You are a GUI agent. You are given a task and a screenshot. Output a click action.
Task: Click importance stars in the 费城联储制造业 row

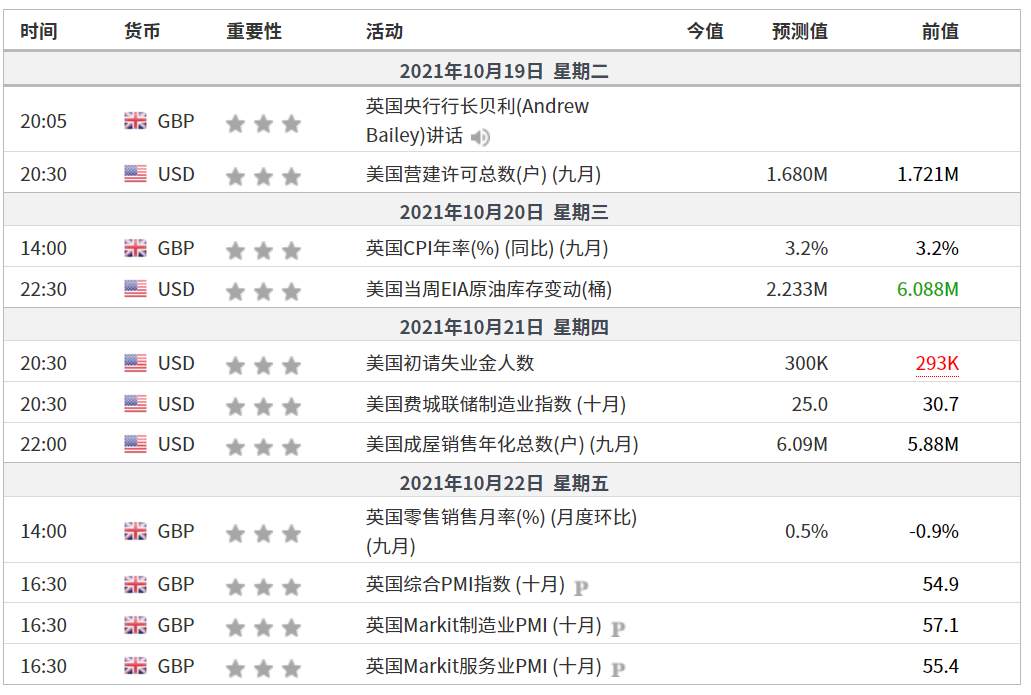click(x=263, y=406)
